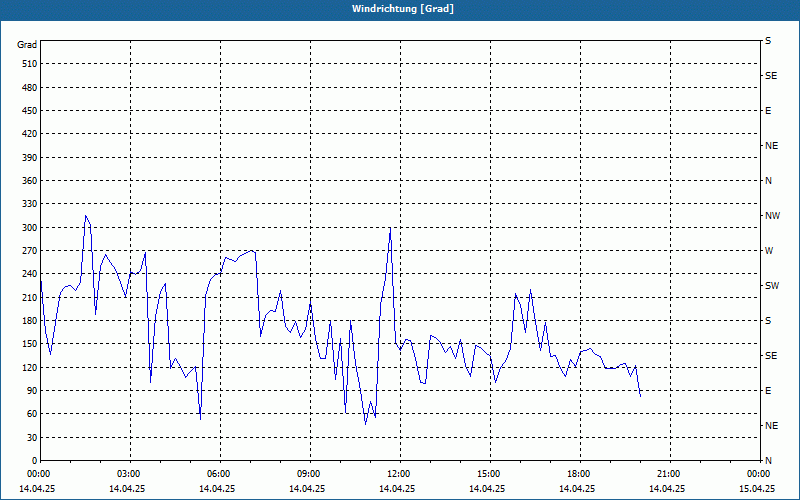Click the 00:00 label above 15.04.25
800x500 pixels.
[759, 473]
